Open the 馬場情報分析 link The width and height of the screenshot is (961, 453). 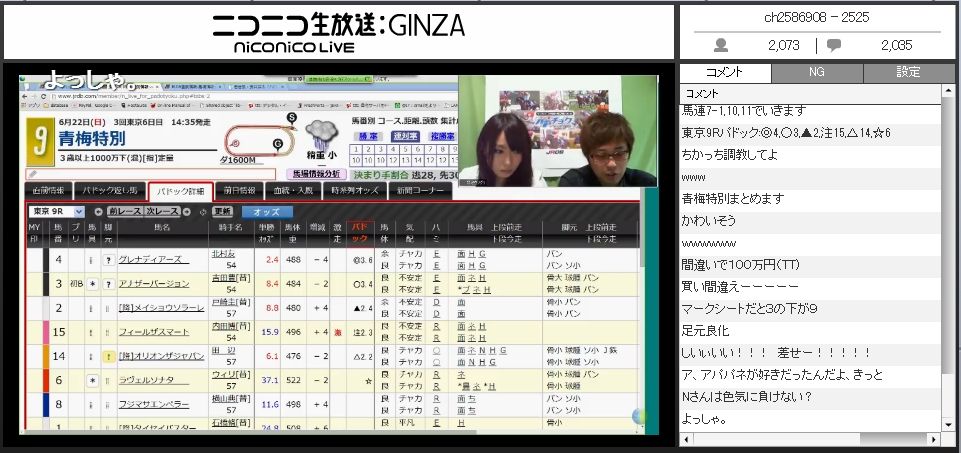point(316,175)
